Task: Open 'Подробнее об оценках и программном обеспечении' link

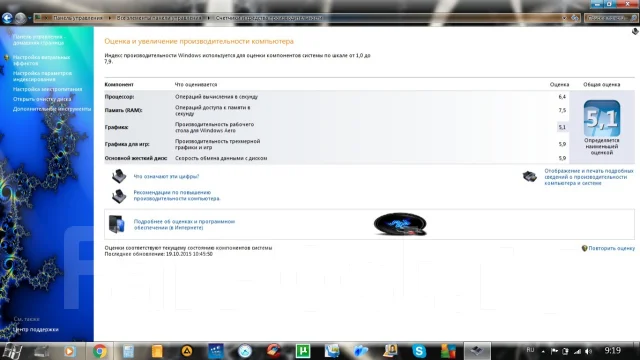Action: (x=184, y=224)
